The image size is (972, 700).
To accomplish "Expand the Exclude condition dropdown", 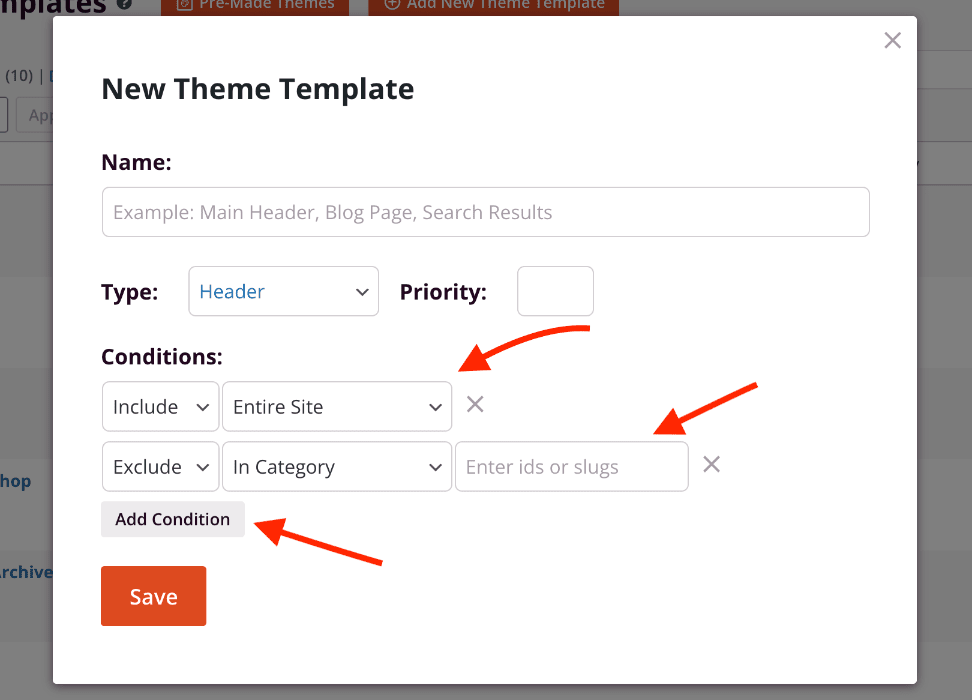I will (160, 467).
